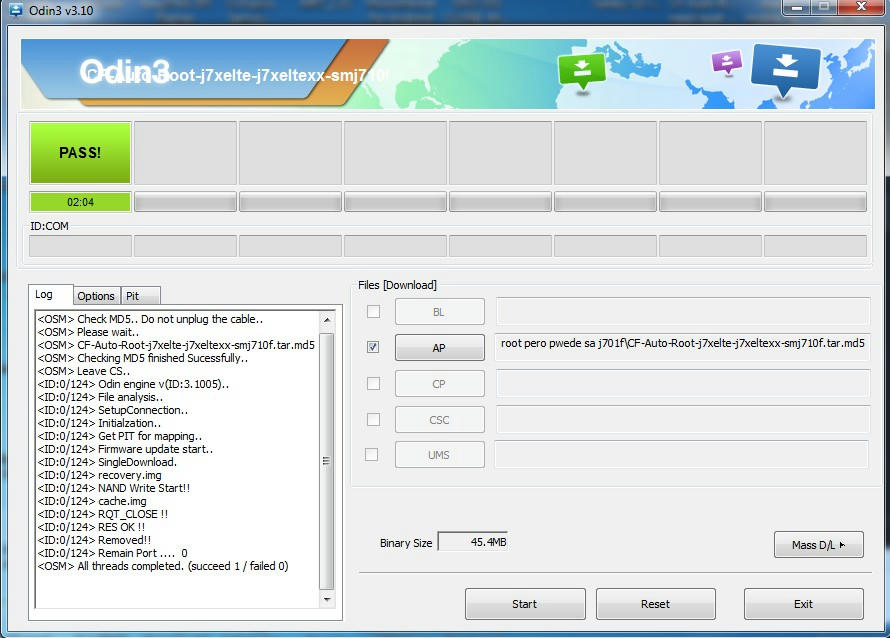
Task: Click the CSC file button
Action: (x=439, y=420)
